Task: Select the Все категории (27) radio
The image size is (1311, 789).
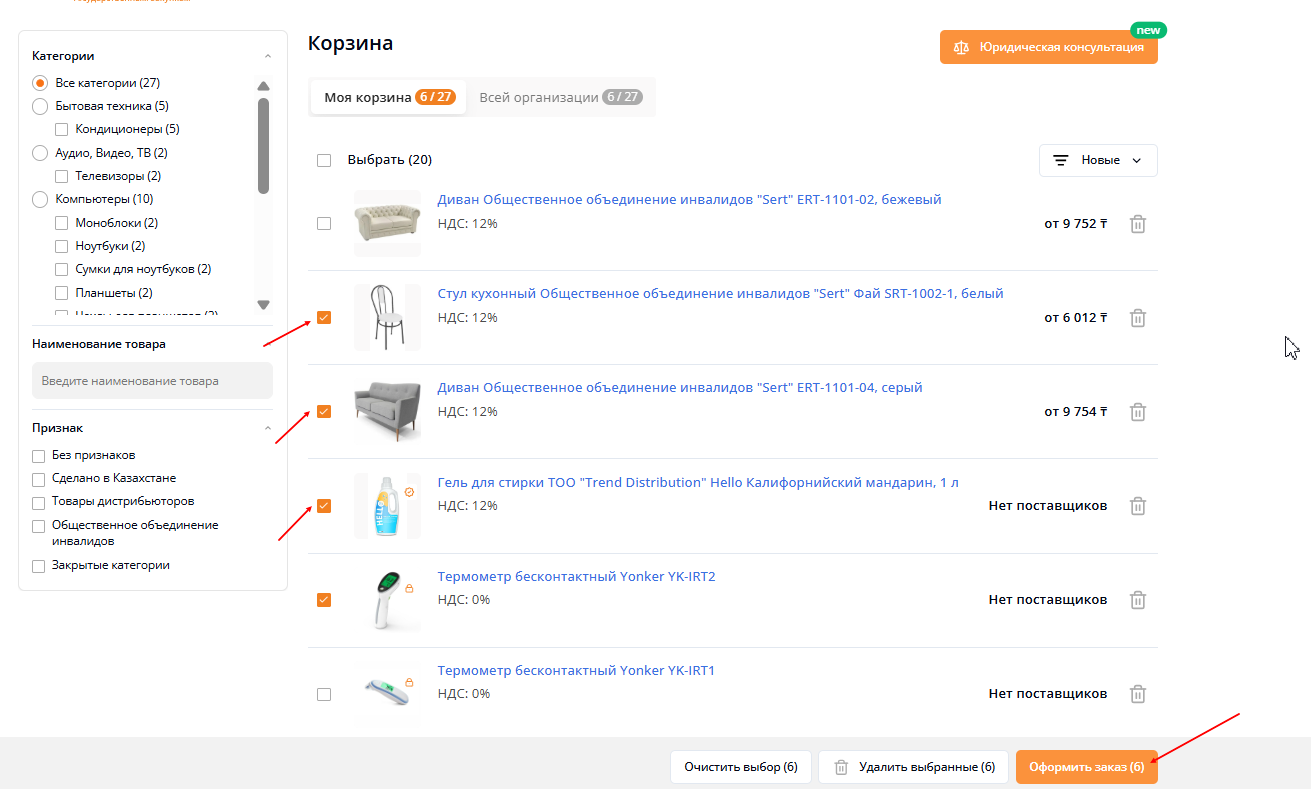Action: [x=40, y=83]
